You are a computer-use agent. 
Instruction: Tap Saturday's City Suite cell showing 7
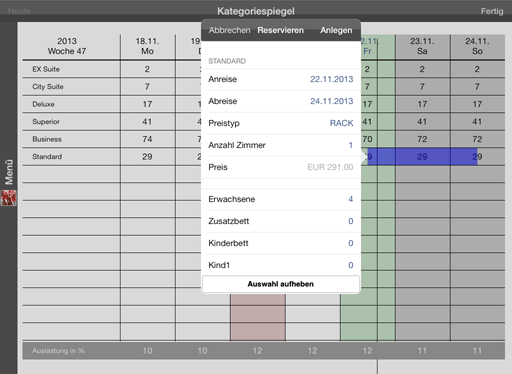point(422,87)
